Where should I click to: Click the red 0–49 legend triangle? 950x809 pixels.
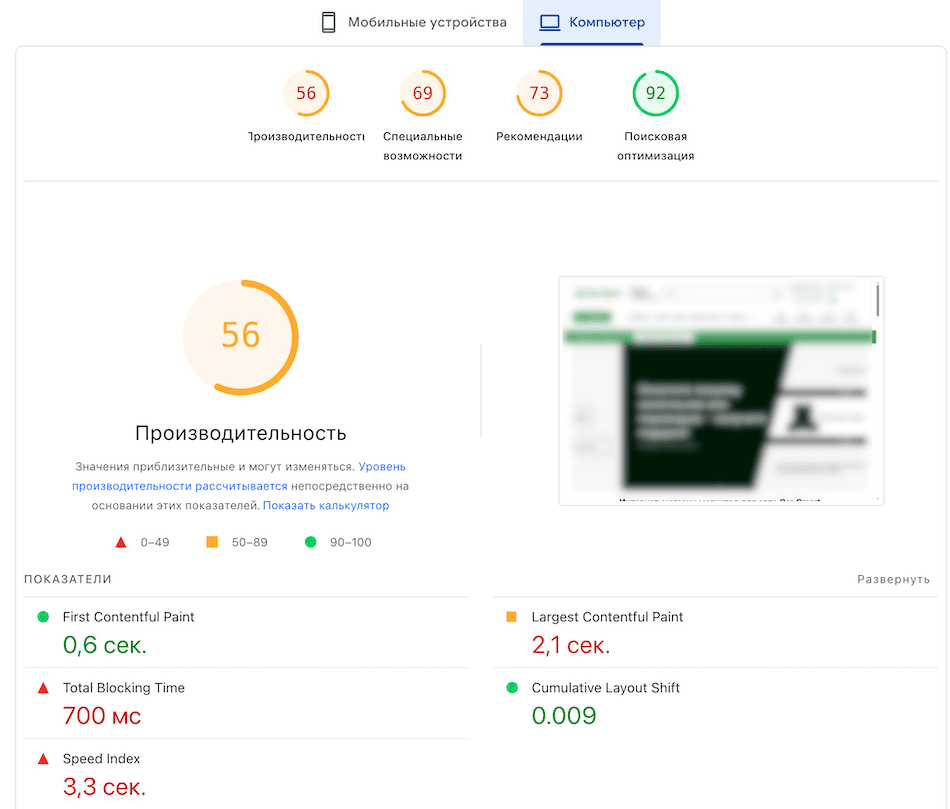point(122,541)
